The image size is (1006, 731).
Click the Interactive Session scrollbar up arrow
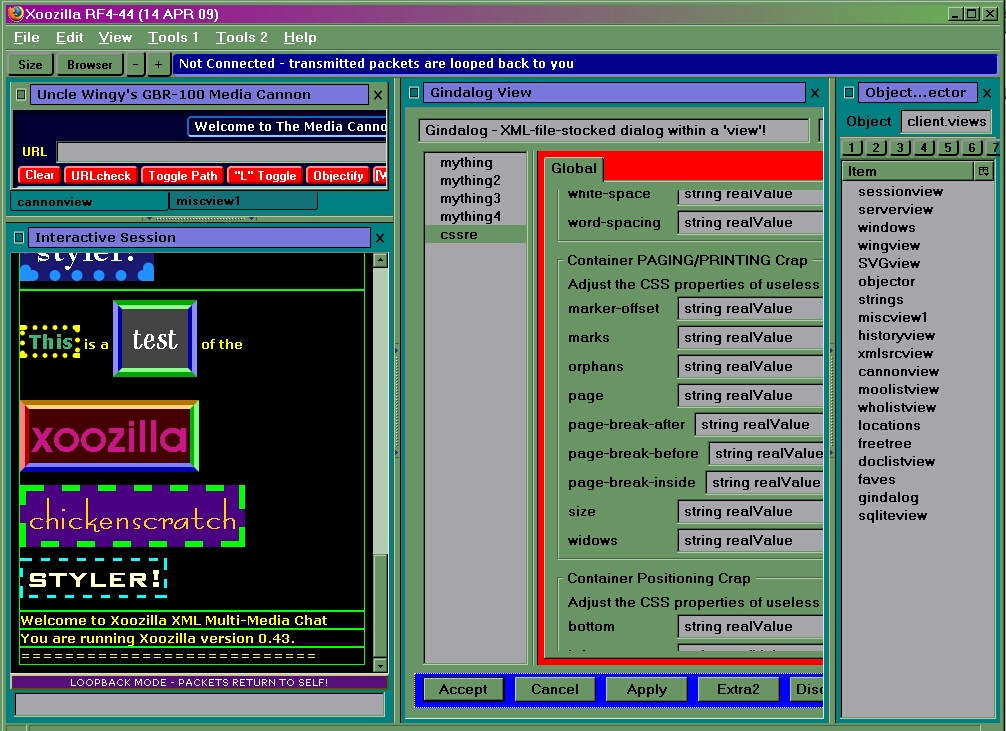coord(380,260)
